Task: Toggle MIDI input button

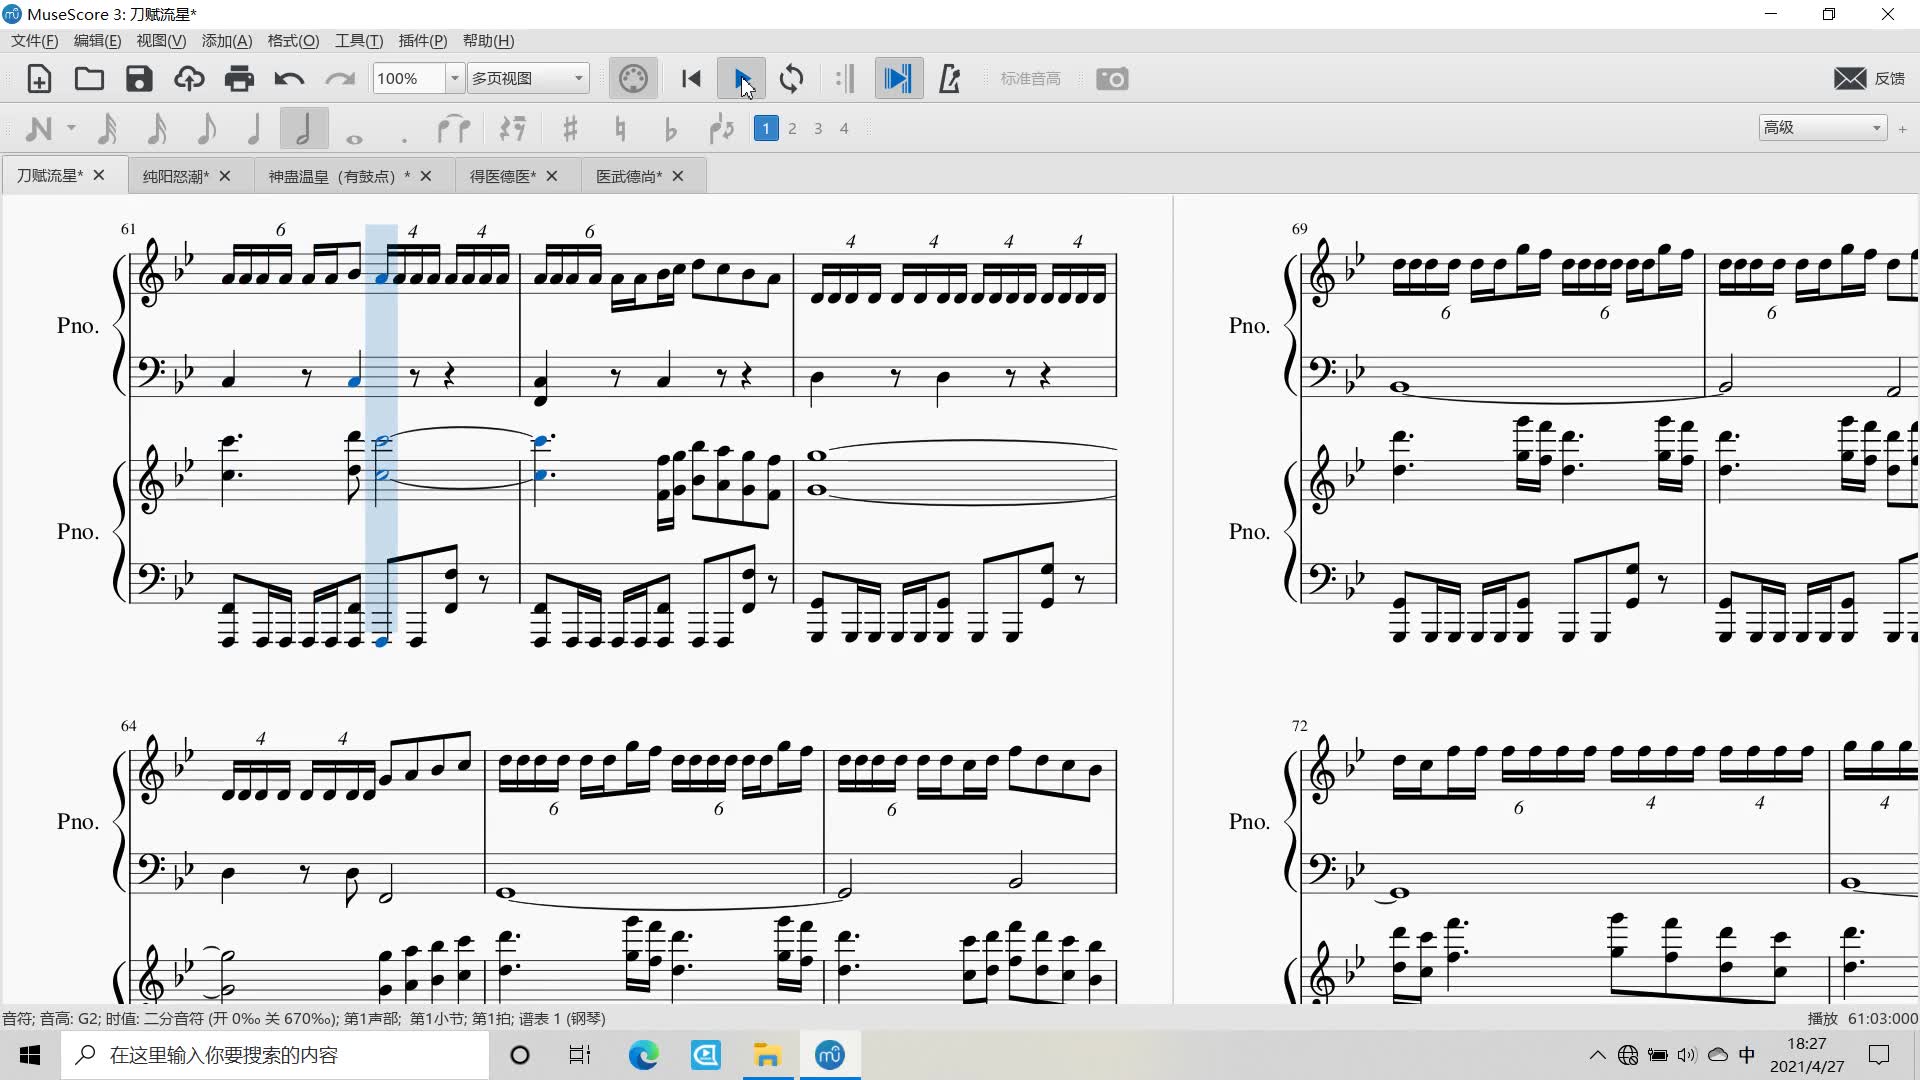Action: 633,79
